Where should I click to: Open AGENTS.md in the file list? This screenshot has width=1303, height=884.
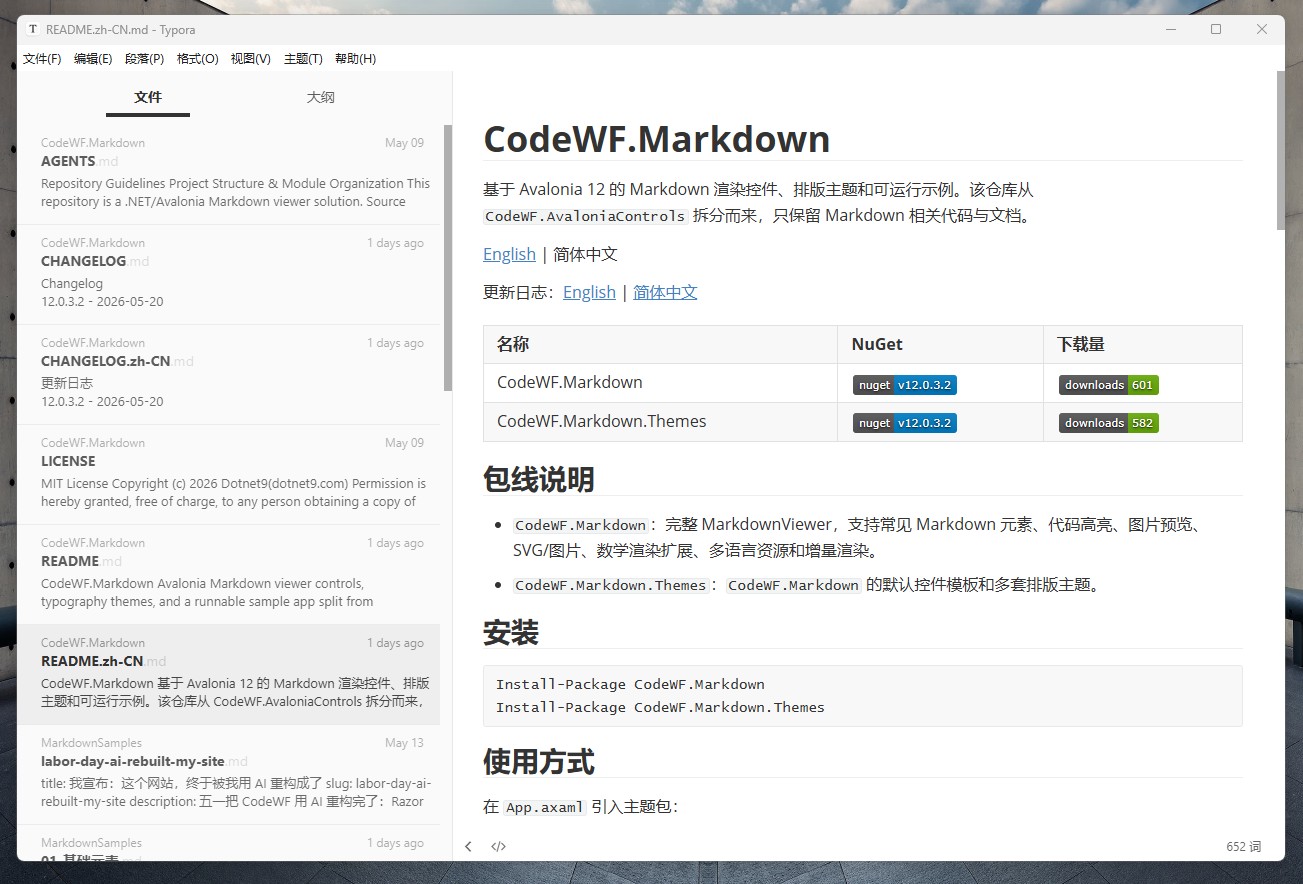pyautogui.click(x=228, y=174)
